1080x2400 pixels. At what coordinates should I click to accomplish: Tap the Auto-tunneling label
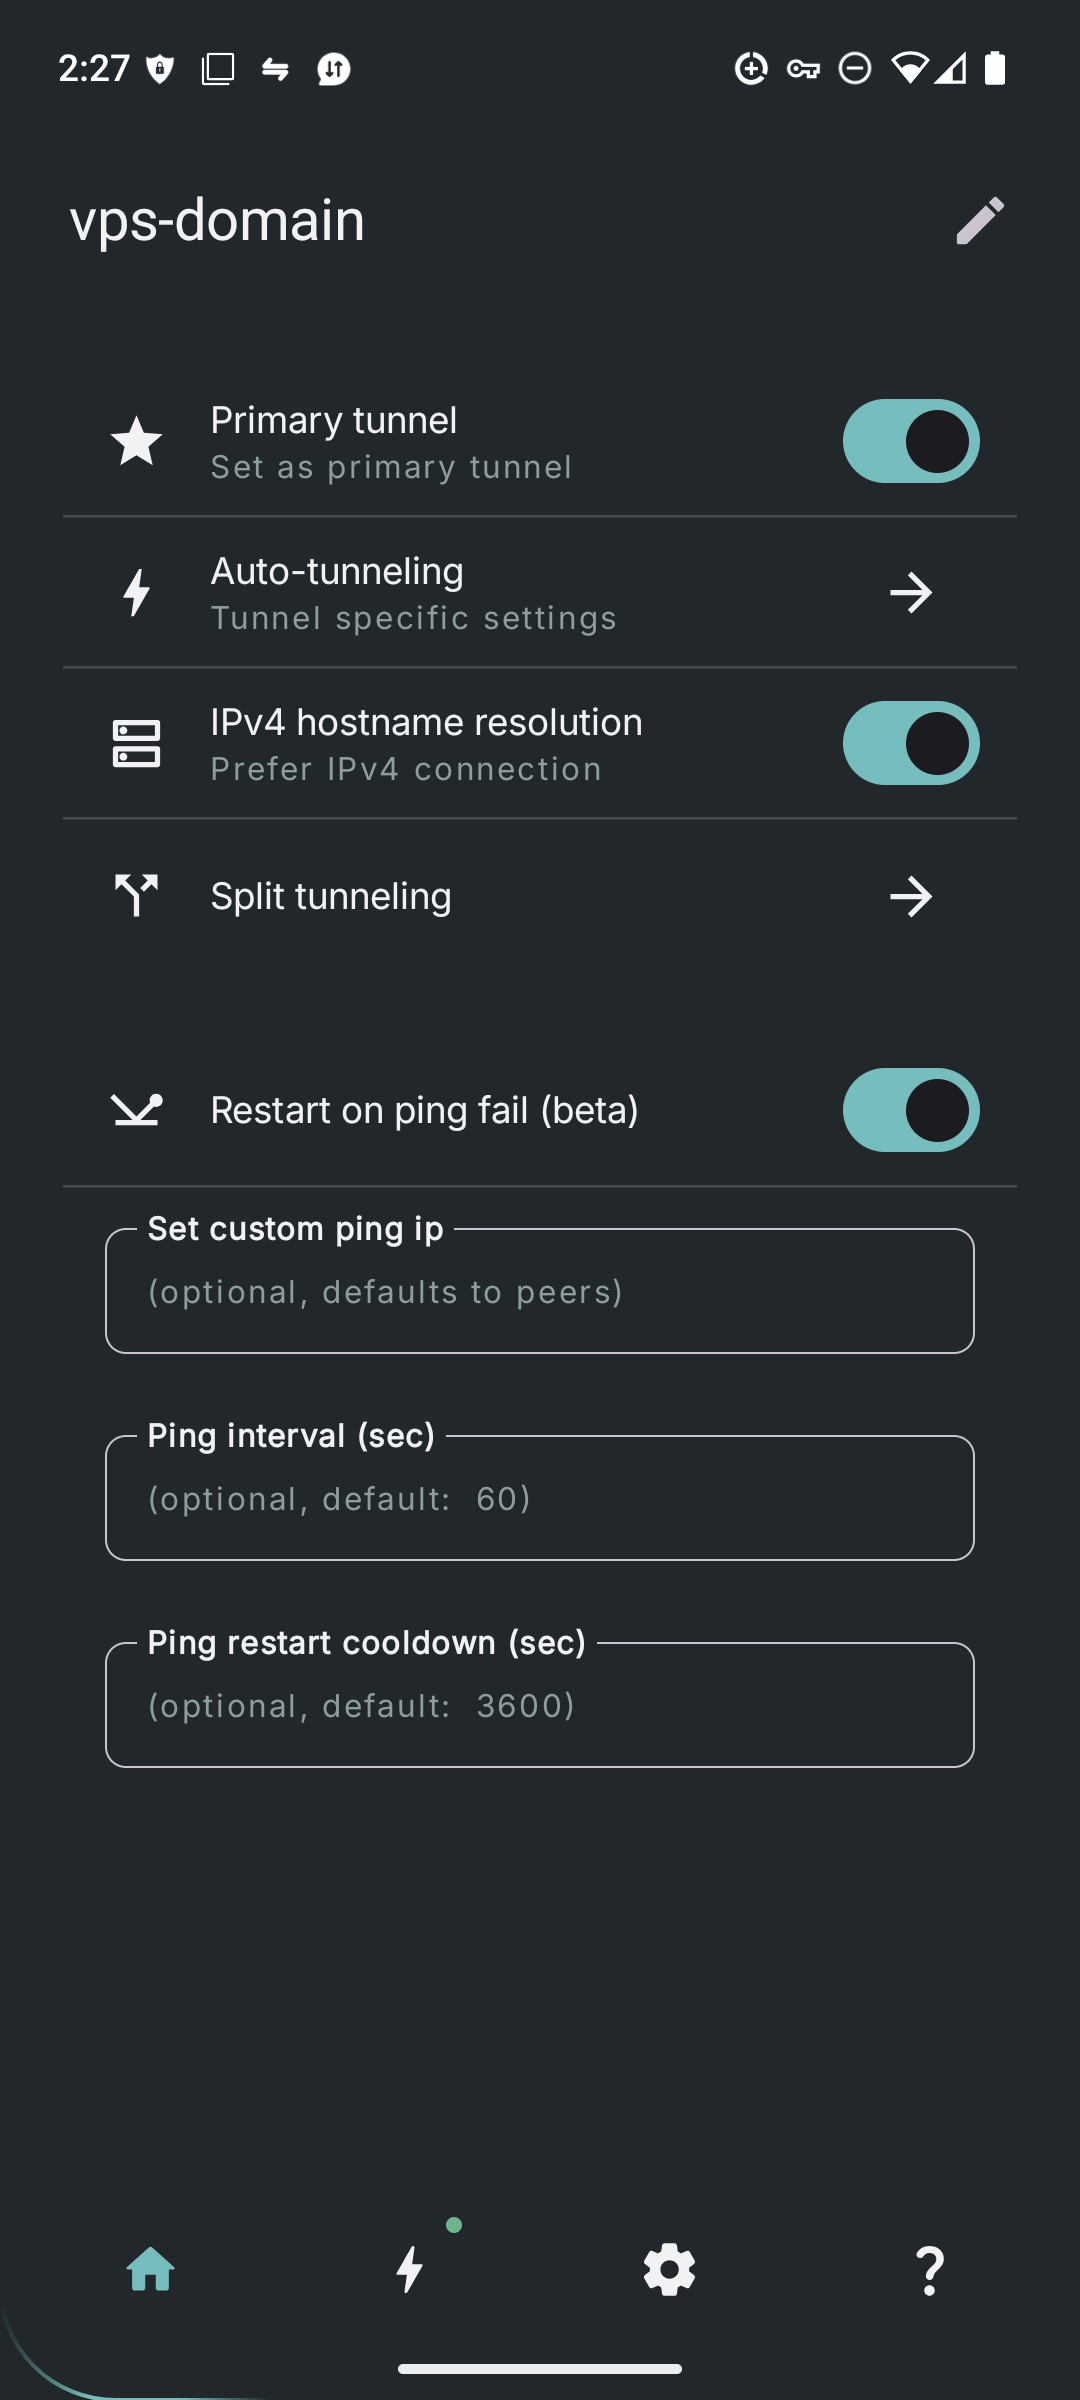[x=337, y=572]
